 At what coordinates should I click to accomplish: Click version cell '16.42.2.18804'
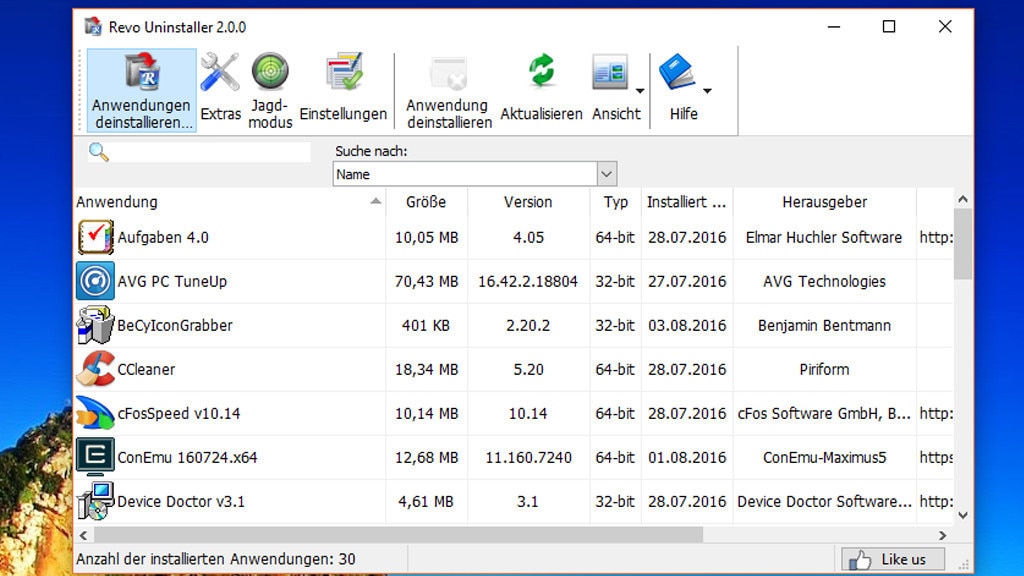(528, 281)
